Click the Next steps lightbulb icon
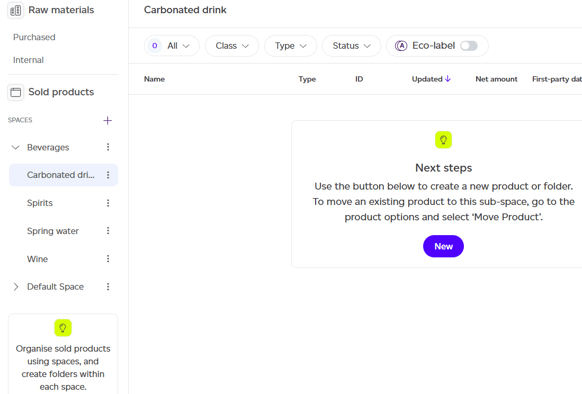Screen dimensions: 582x394 coord(443,140)
